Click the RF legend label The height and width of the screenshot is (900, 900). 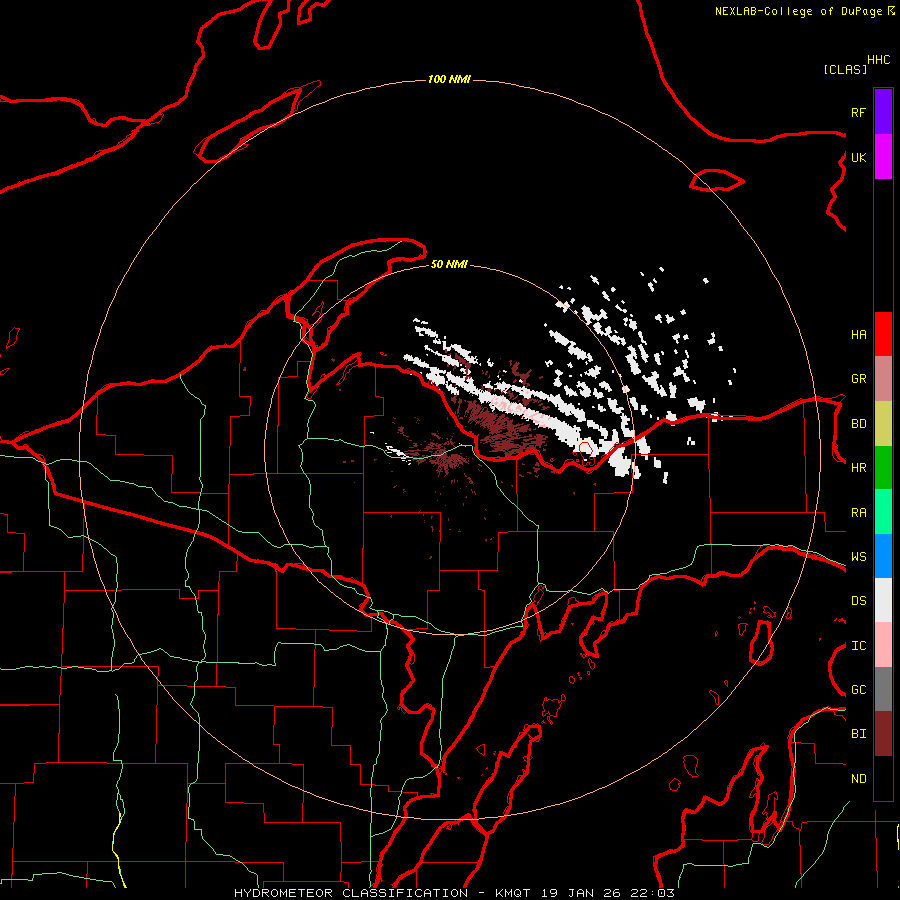(x=858, y=112)
